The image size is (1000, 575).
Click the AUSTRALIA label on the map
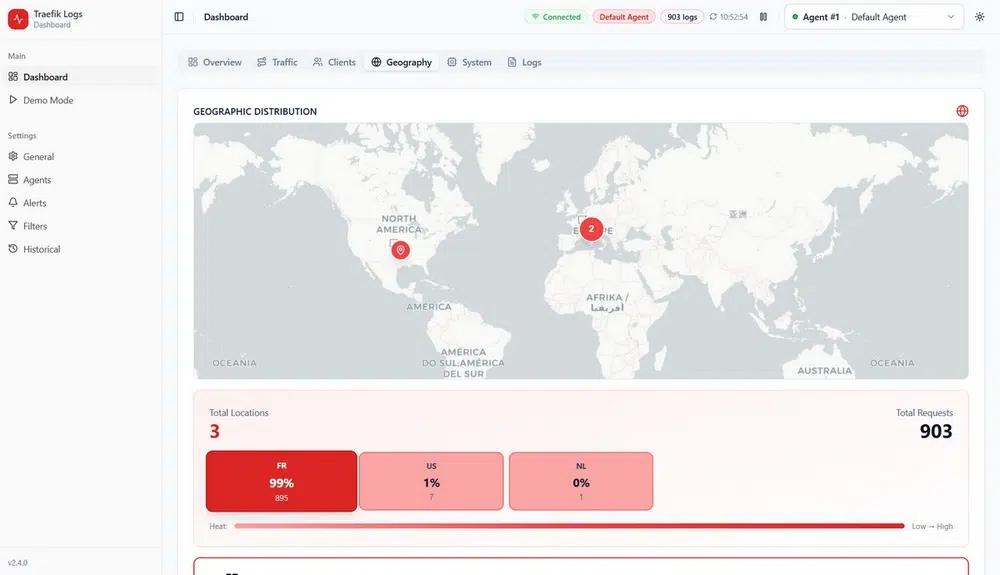pyautogui.click(x=825, y=370)
